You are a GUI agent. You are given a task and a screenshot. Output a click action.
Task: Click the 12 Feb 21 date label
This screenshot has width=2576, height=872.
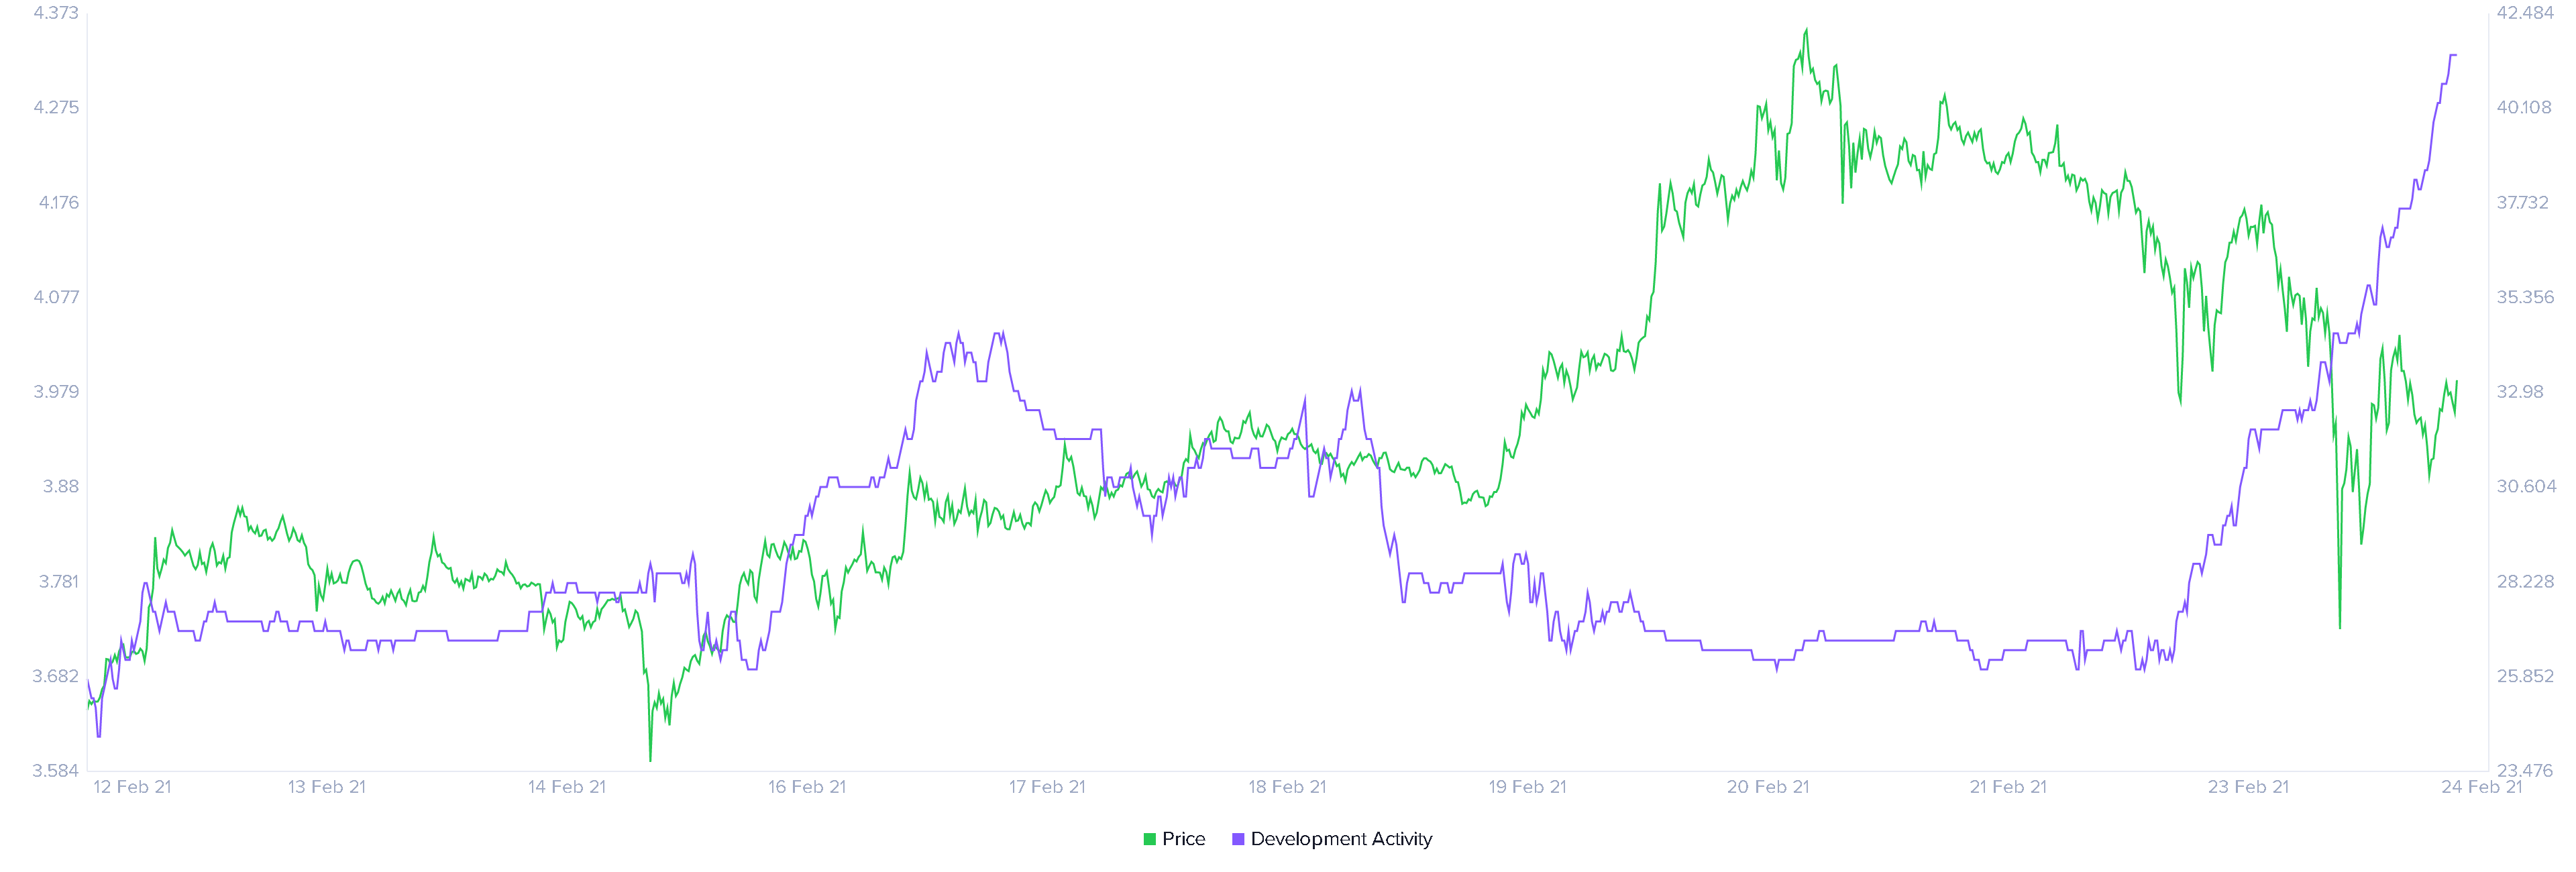pos(132,787)
